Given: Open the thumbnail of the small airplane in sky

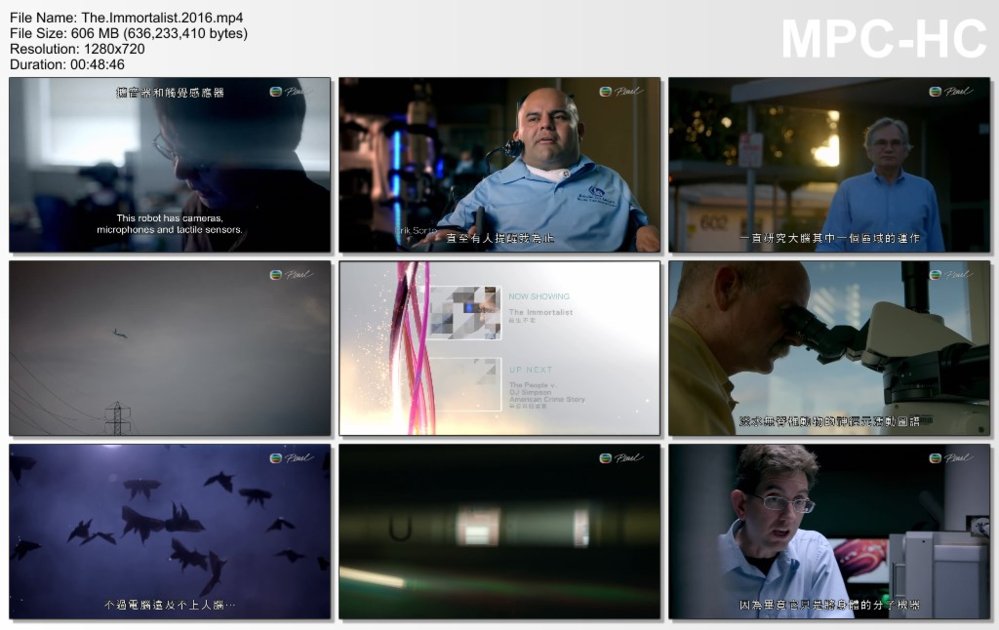Looking at the screenshot, I should point(170,348).
